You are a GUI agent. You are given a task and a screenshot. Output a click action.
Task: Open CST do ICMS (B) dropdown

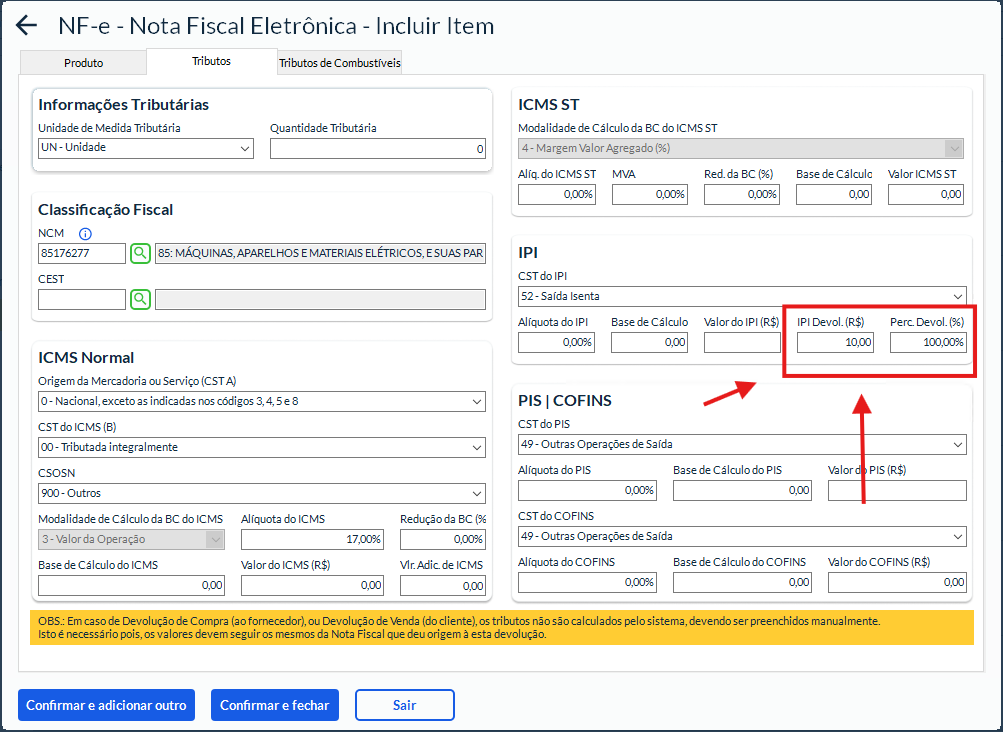pos(262,448)
